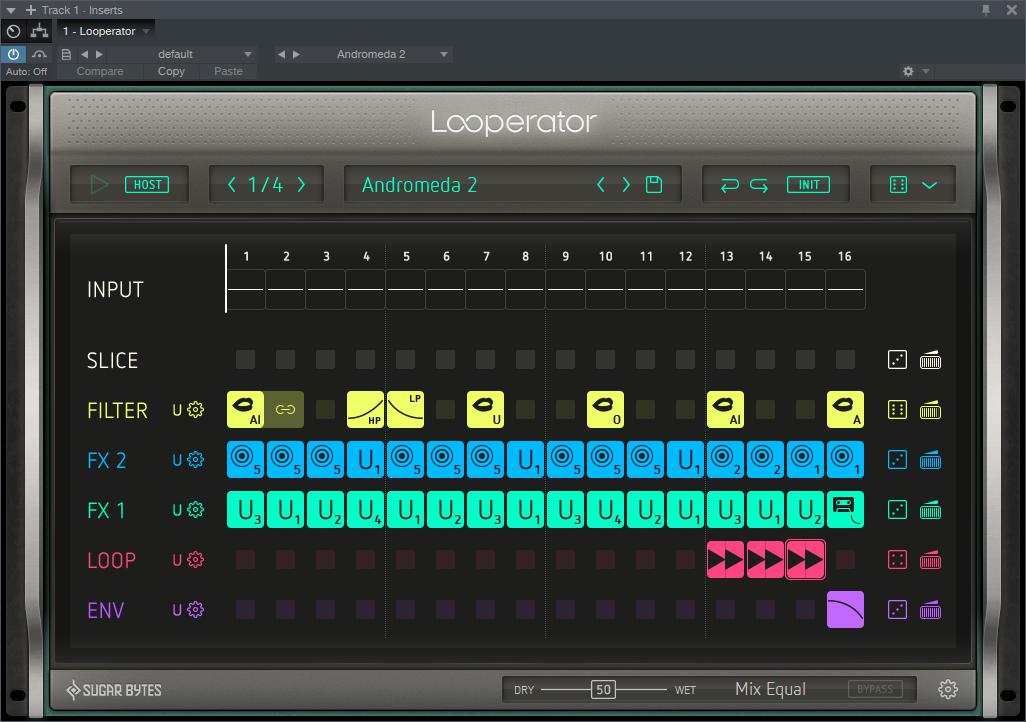Open host settings gear dropdown arrow
The image size is (1026, 722).
pos(926,71)
